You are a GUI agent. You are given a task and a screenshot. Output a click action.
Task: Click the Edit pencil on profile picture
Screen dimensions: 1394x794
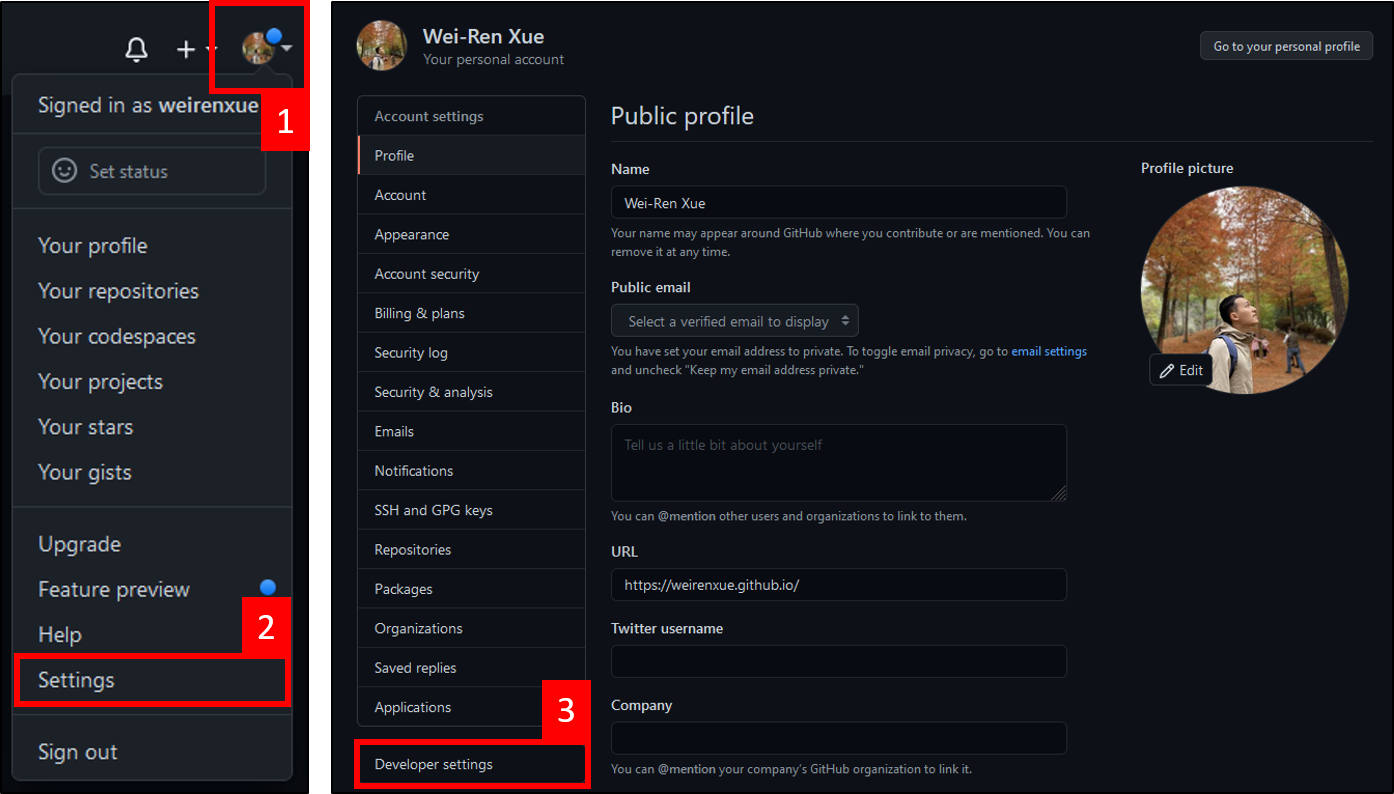(1180, 369)
